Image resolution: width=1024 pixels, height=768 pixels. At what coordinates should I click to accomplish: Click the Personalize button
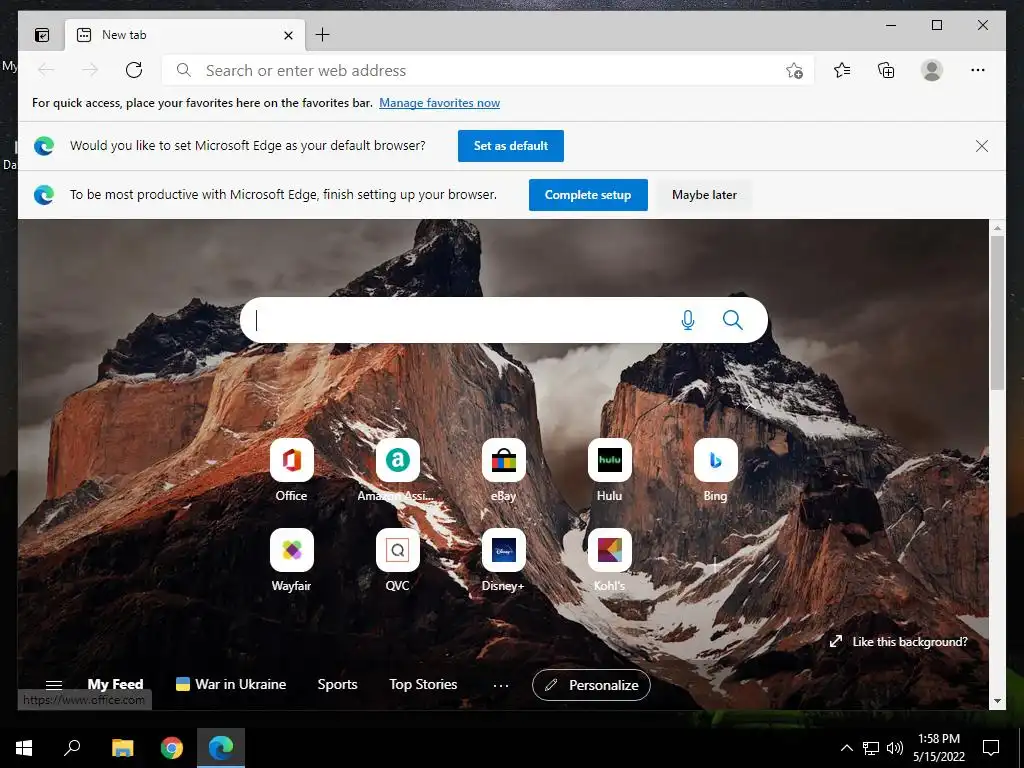pos(591,685)
